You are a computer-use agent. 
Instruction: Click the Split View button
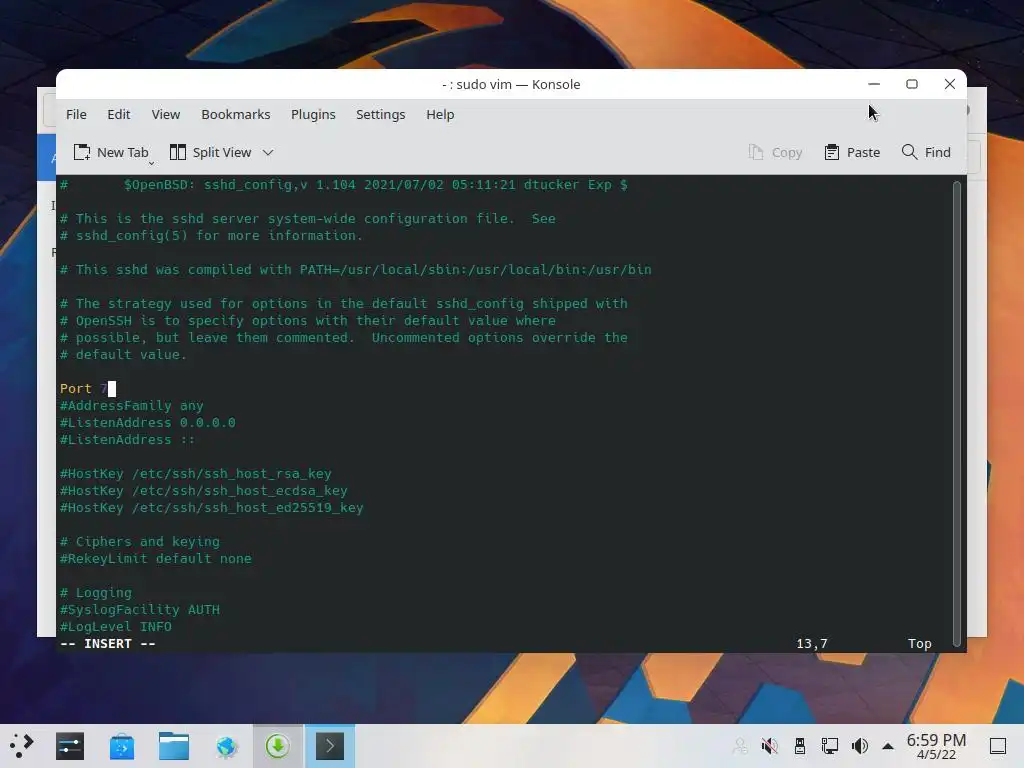210,152
